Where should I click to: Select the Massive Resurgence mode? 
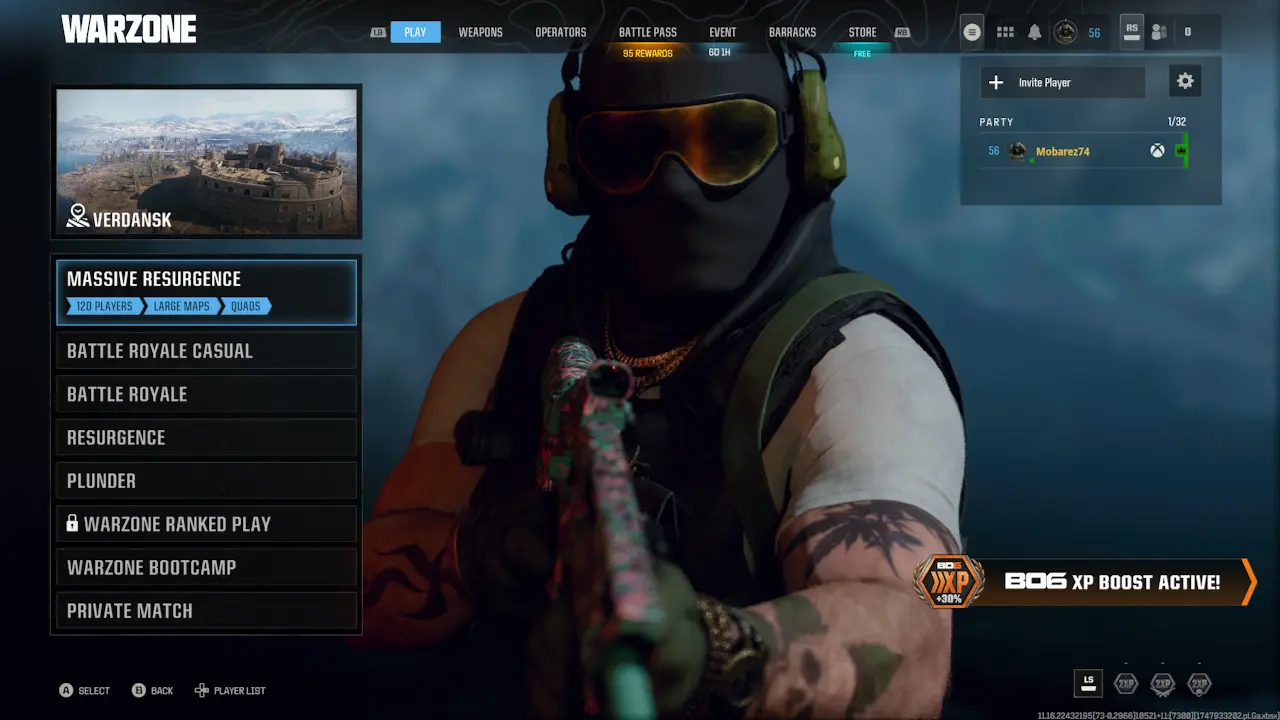pyautogui.click(x=206, y=292)
